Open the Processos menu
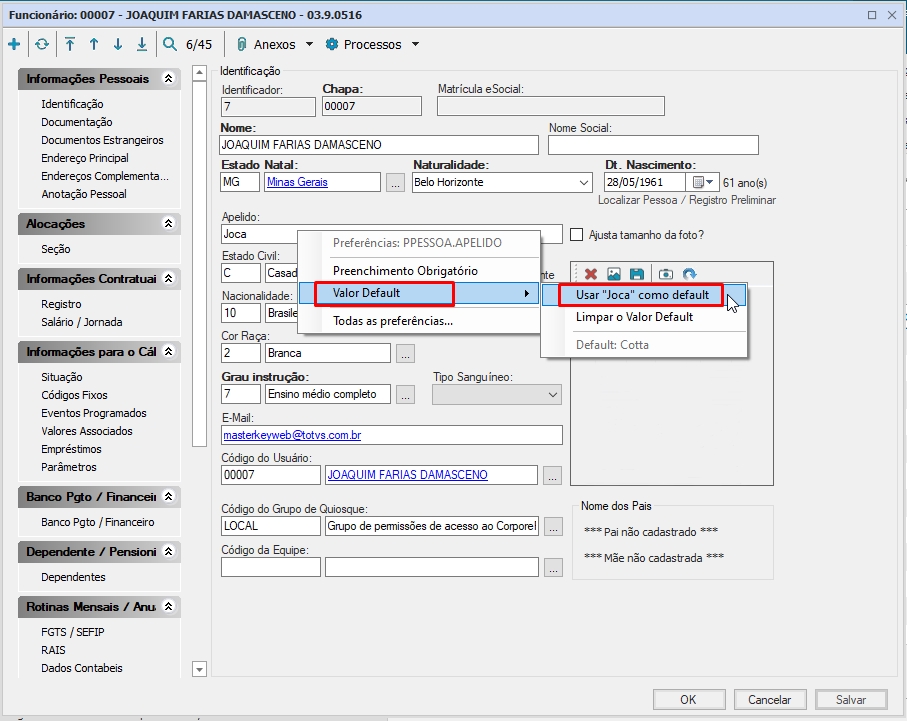The width and height of the screenshot is (907, 721). 363,45
